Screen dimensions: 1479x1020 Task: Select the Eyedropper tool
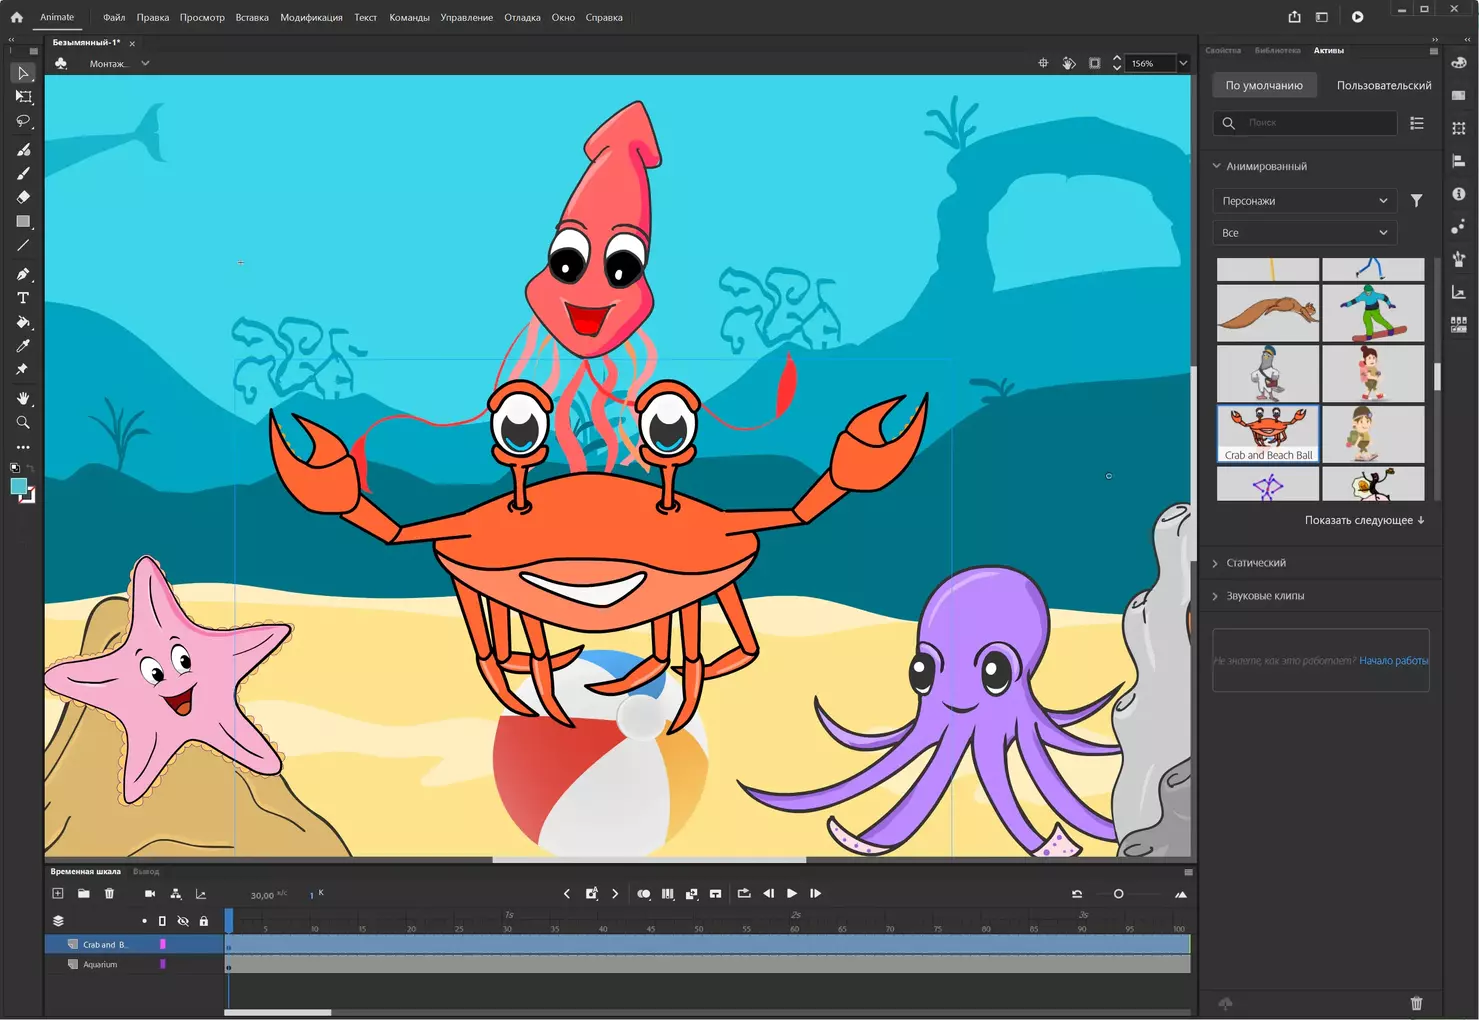coord(23,346)
